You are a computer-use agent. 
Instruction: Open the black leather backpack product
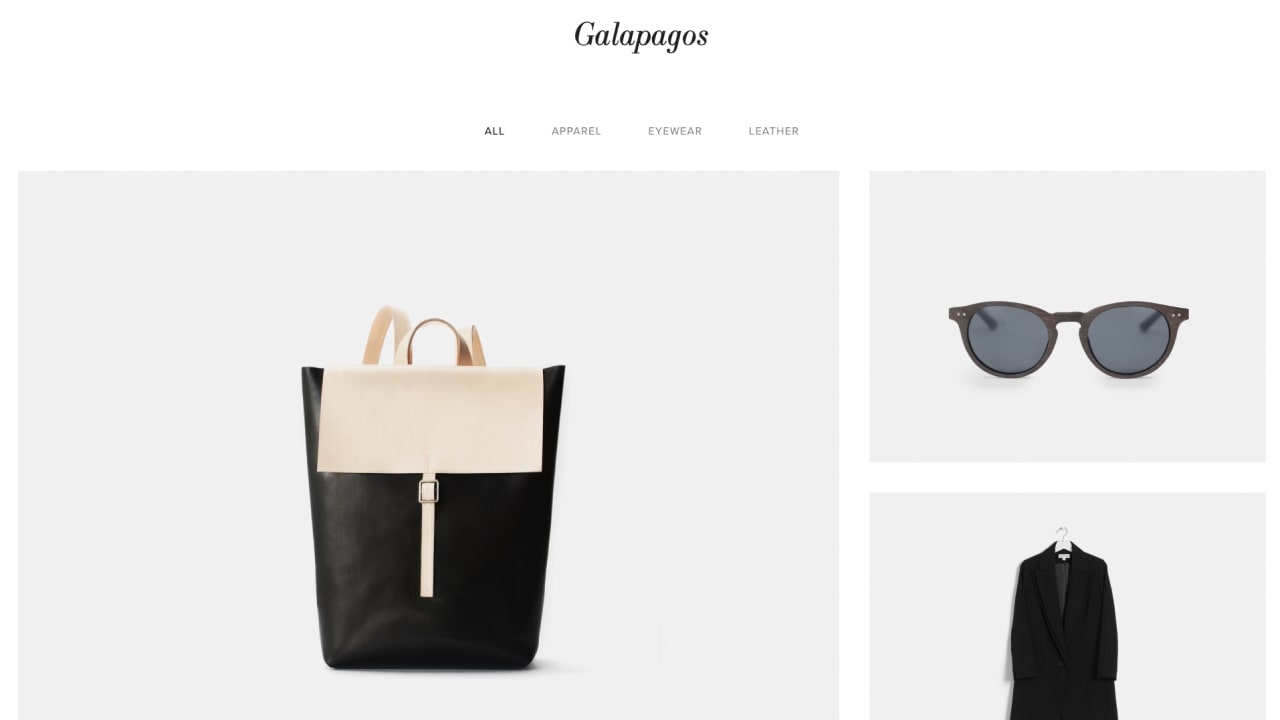pyautogui.click(x=428, y=445)
